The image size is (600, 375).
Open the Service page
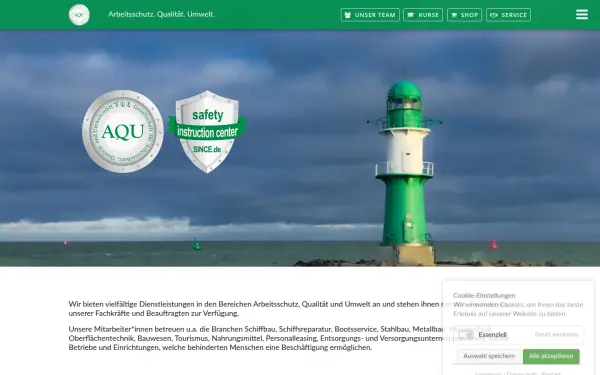509,15
